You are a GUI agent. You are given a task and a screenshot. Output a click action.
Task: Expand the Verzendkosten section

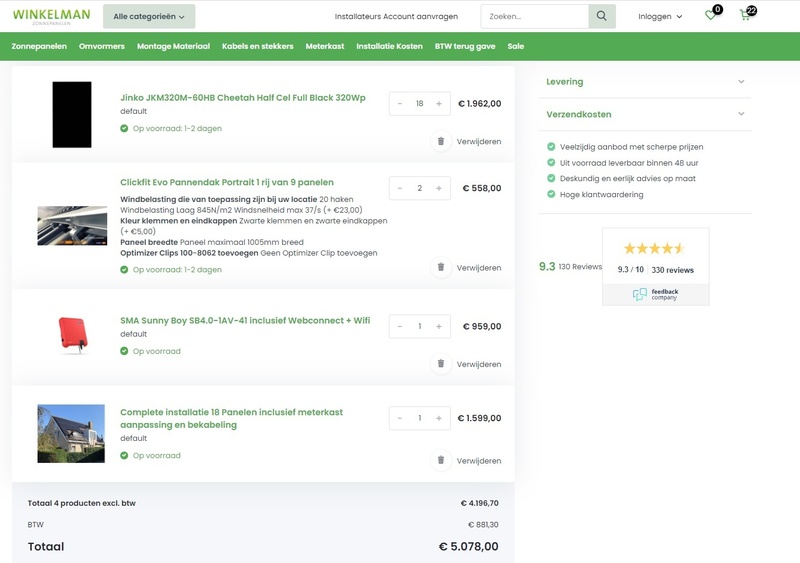pyautogui.click(x=645, y=115)
